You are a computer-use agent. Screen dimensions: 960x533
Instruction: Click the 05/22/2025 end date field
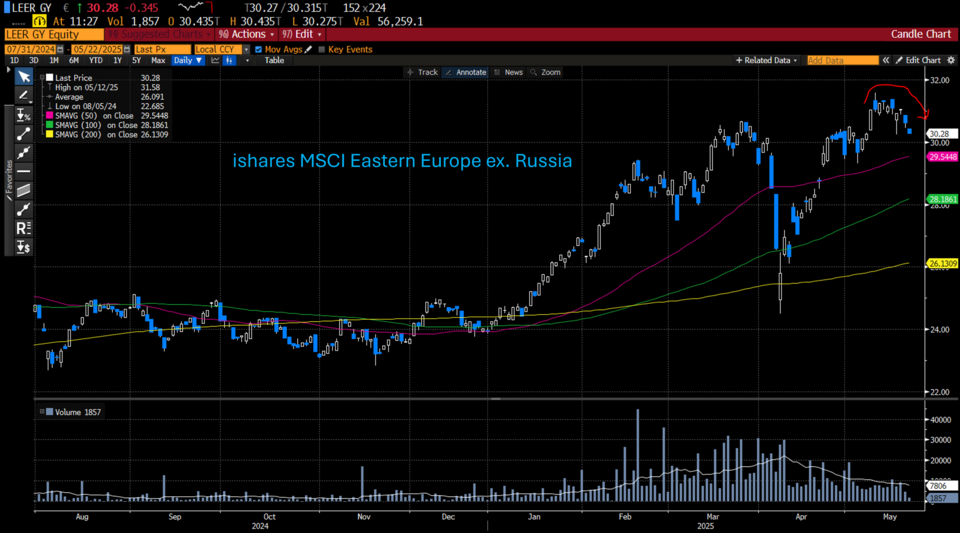pyautogui.click(x=97, y=50)
